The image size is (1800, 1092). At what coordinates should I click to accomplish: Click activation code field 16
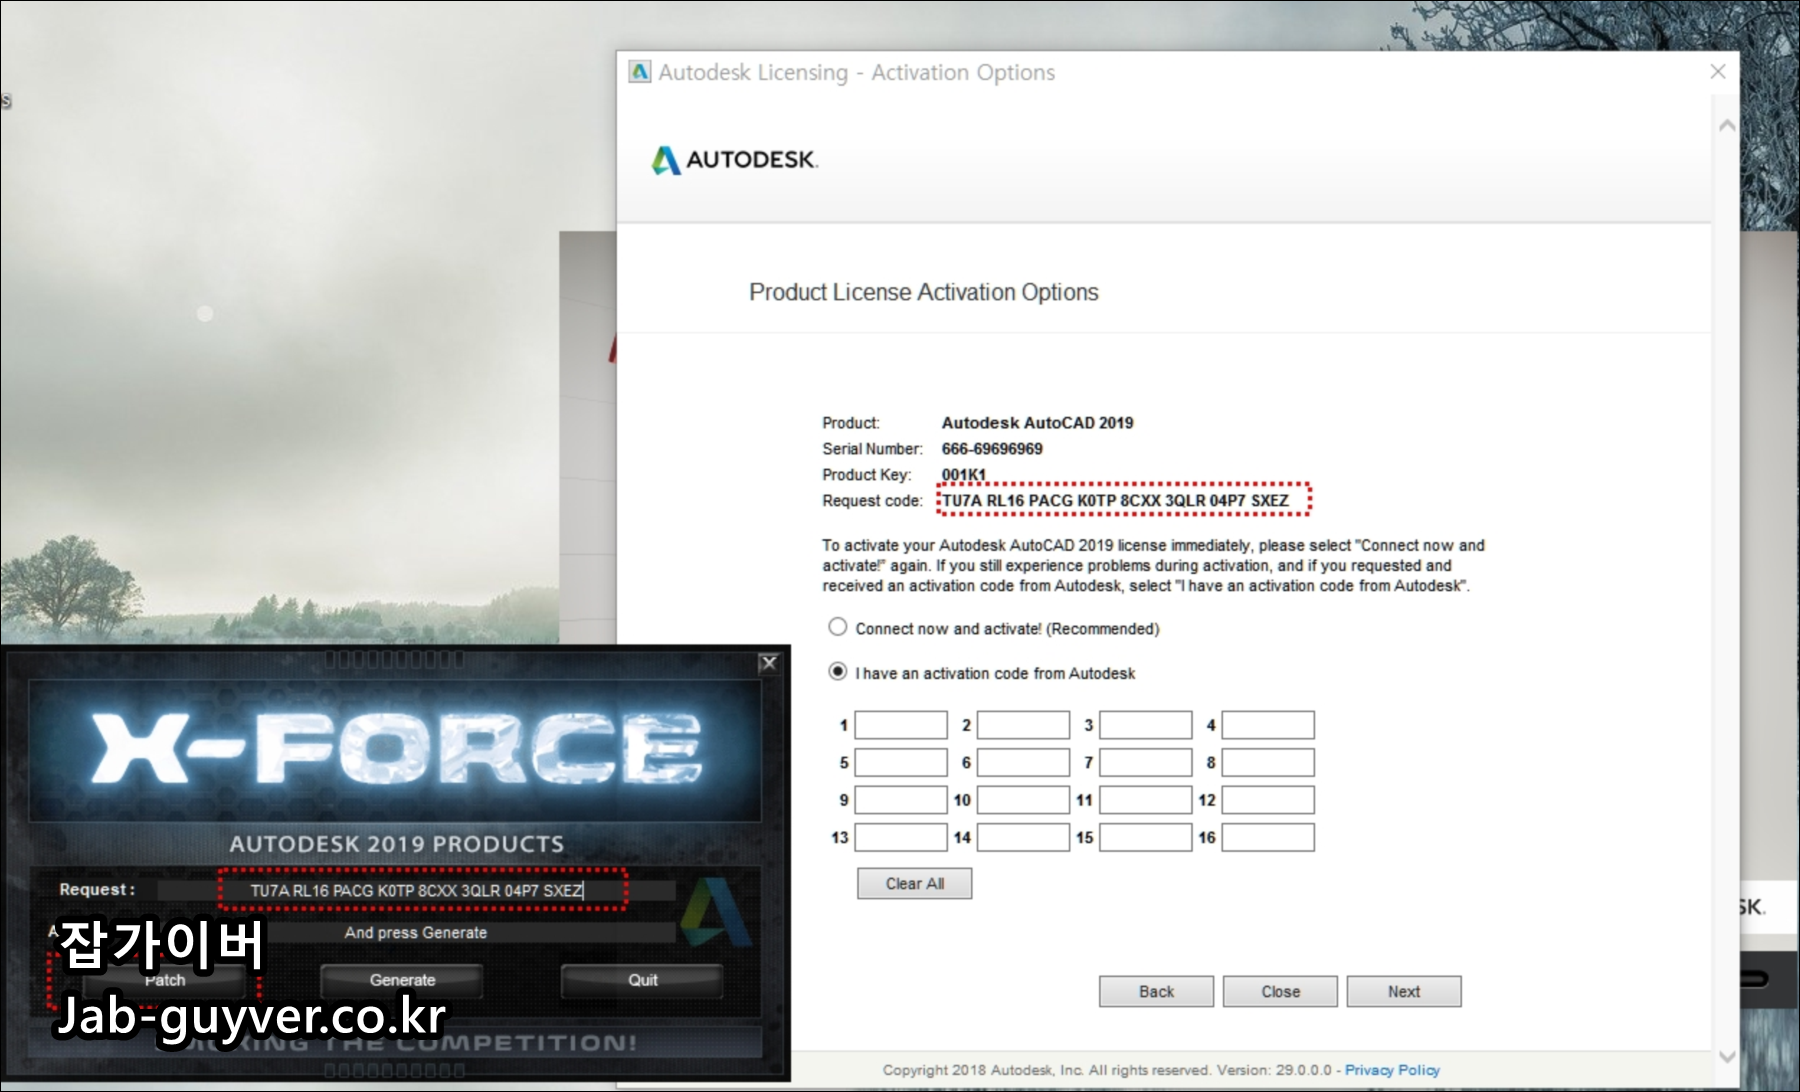coord(1268,837)
